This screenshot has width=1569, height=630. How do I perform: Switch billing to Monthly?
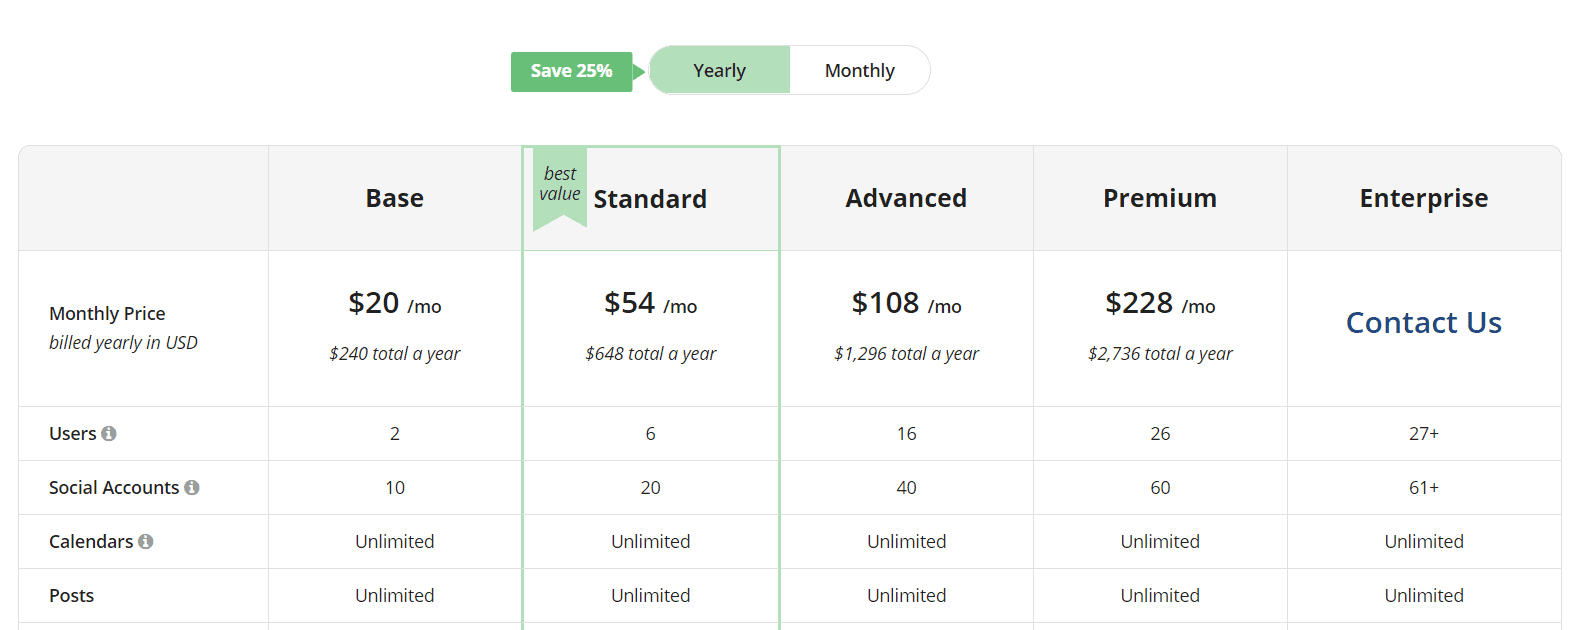point(859,71)
